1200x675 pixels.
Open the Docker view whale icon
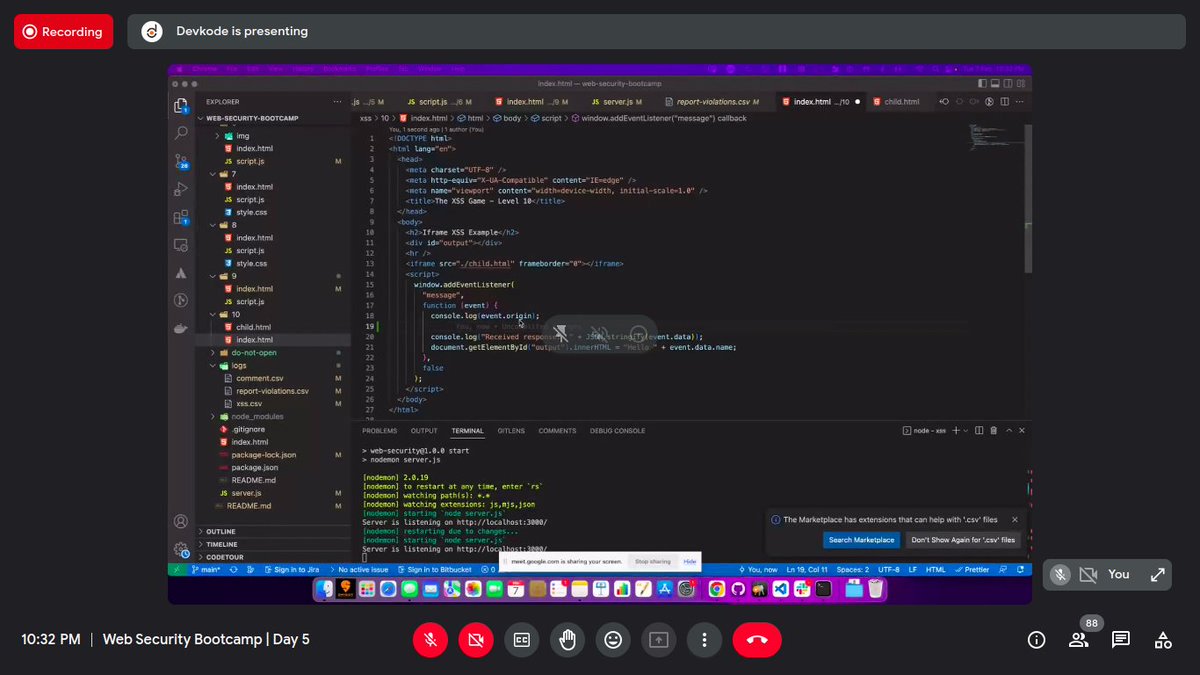click(x=181, y=328)
